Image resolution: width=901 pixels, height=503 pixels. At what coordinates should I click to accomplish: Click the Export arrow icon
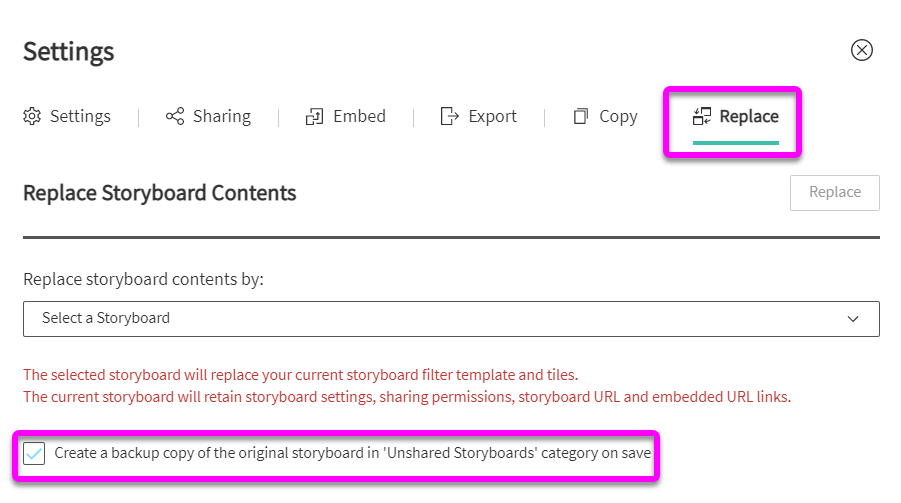(x=450, y=117)
